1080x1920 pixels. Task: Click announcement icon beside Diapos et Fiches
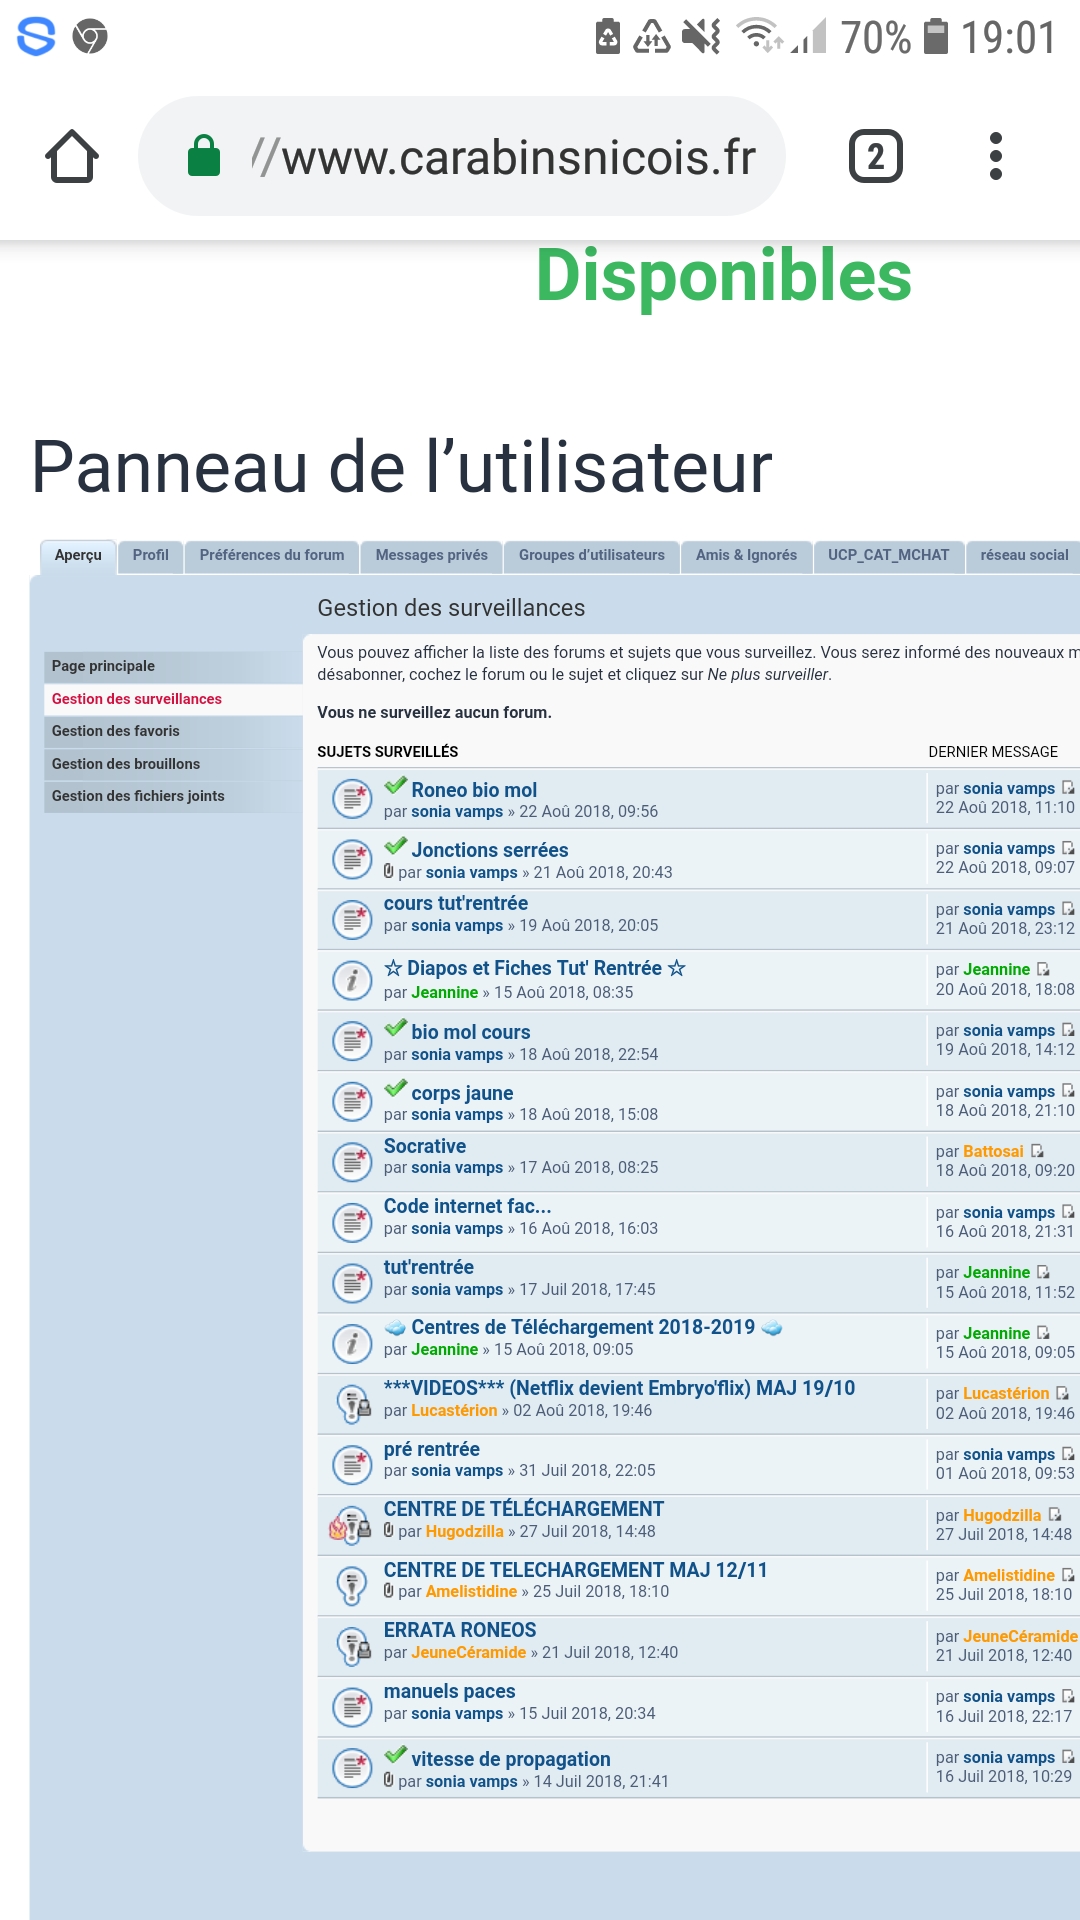(x=352, y=980)
